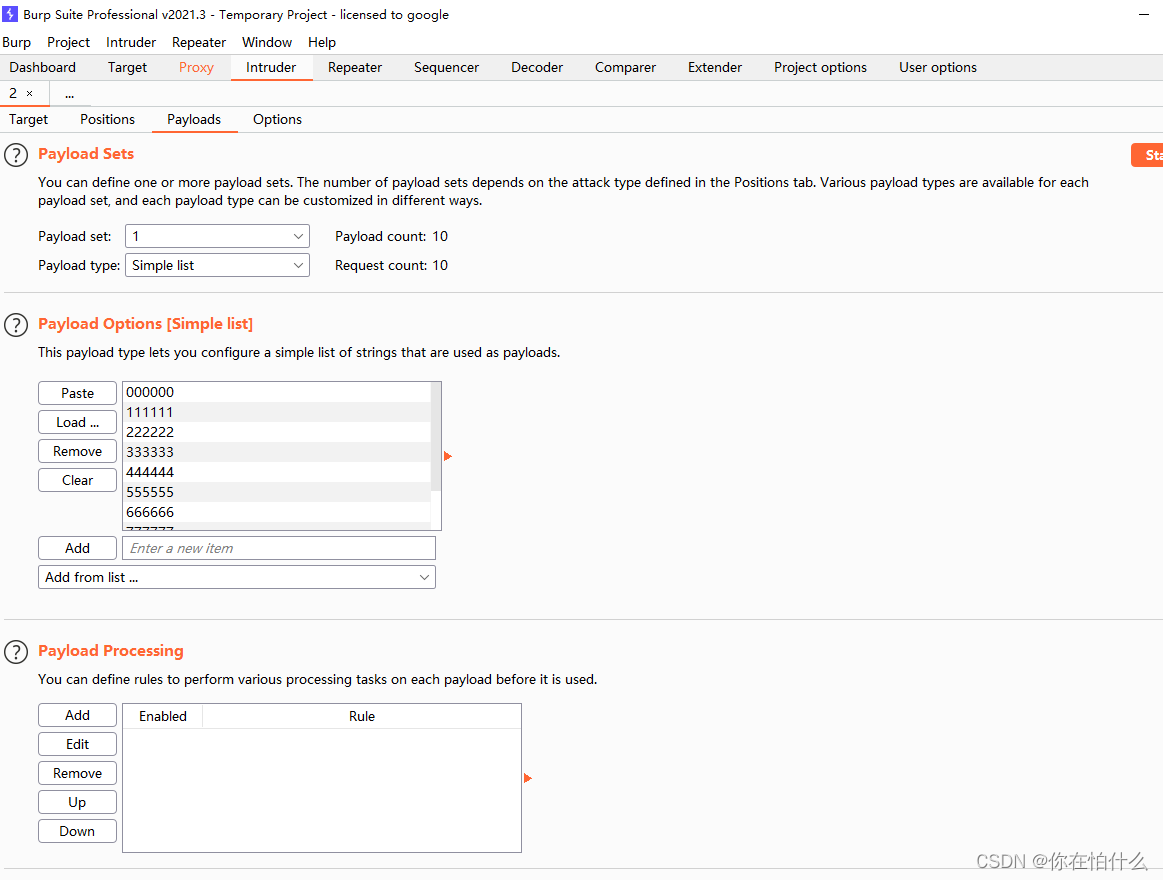The width and height of the screenshot is (1163, 880).
Task: Open new attack tab with ellipsis
Action: [69, 94]
